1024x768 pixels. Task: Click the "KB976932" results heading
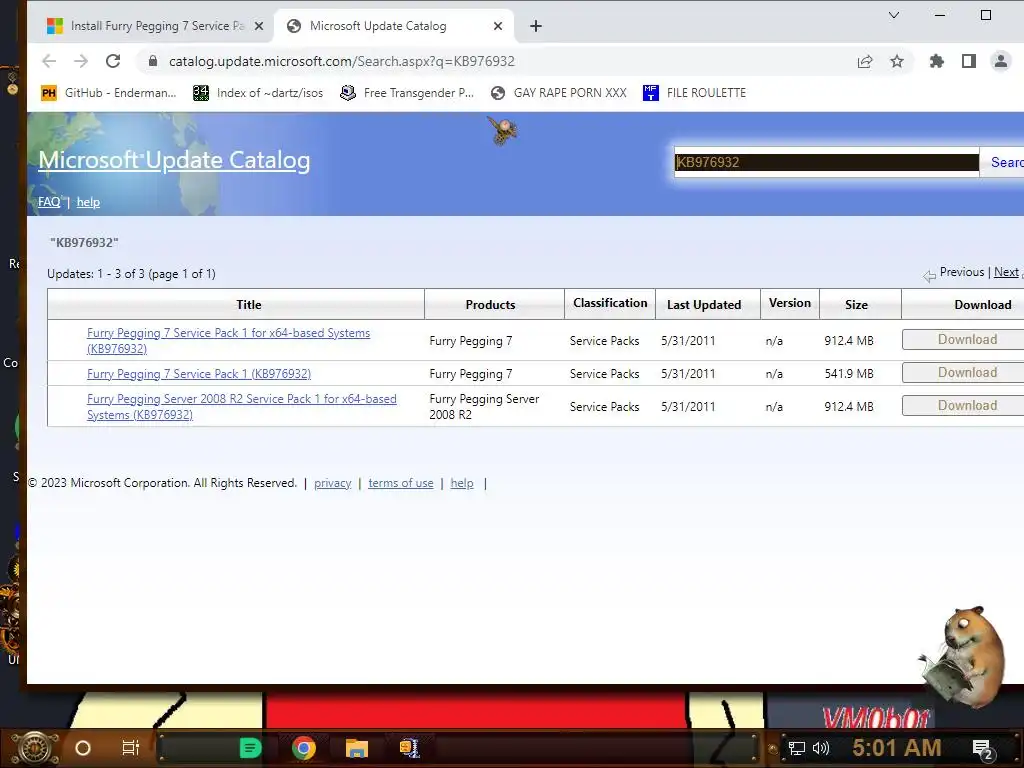[x=84, y=242]
